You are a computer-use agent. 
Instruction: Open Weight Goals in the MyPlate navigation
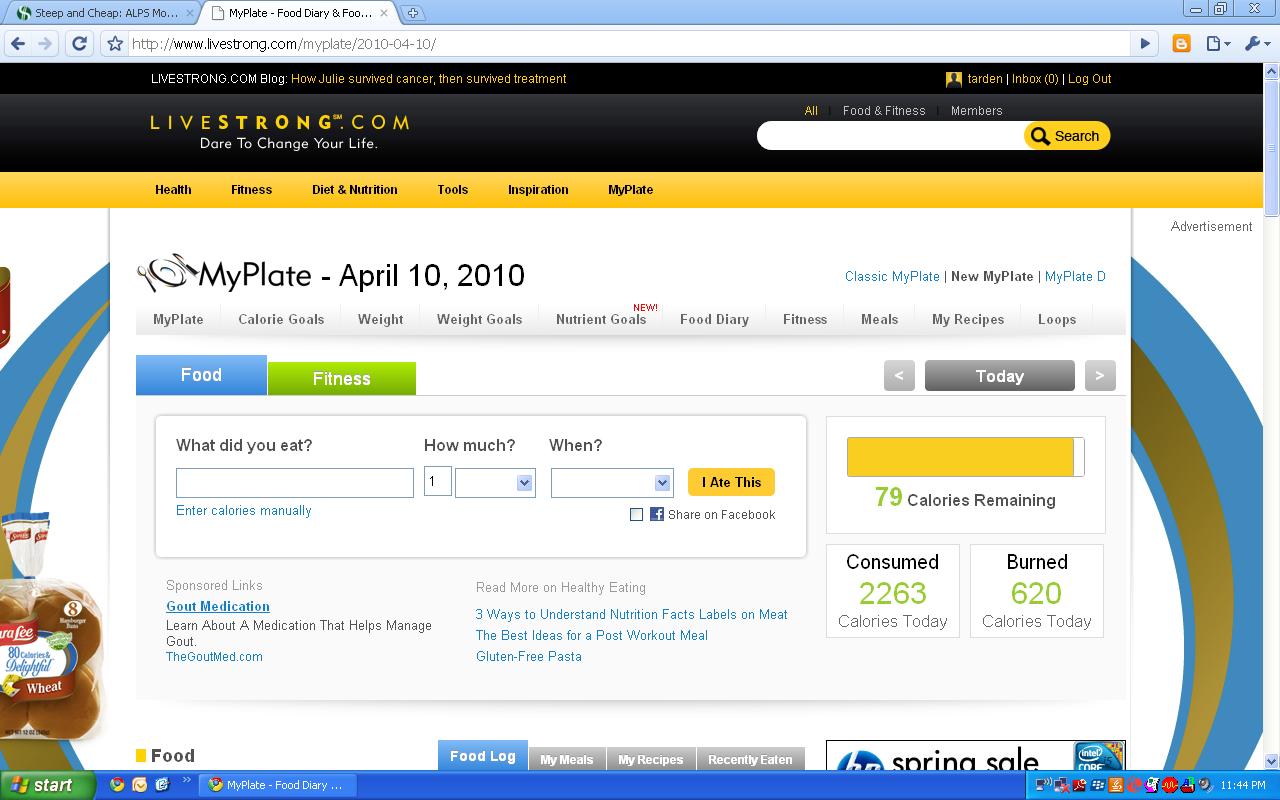479,319
